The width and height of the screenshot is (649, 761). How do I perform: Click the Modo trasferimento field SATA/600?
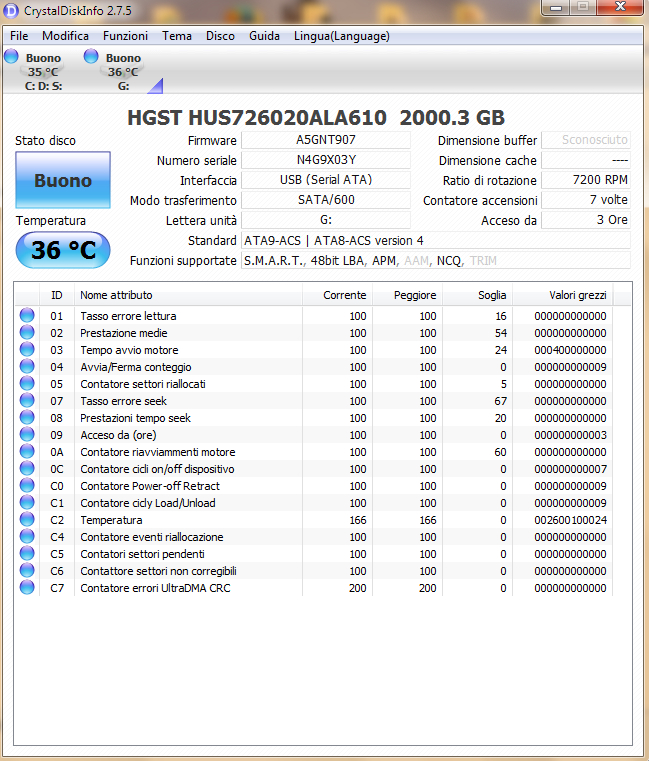[326, 199]
